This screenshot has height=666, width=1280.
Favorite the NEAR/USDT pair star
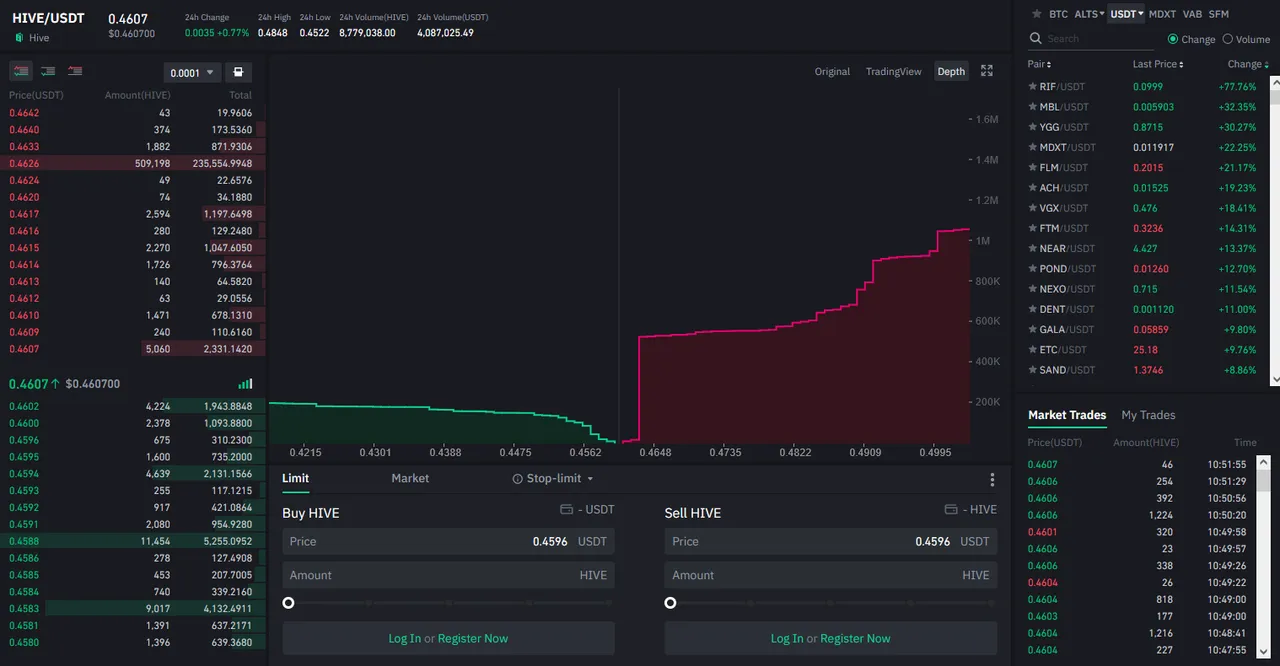pyautogui.click(x=1032, y=249)
